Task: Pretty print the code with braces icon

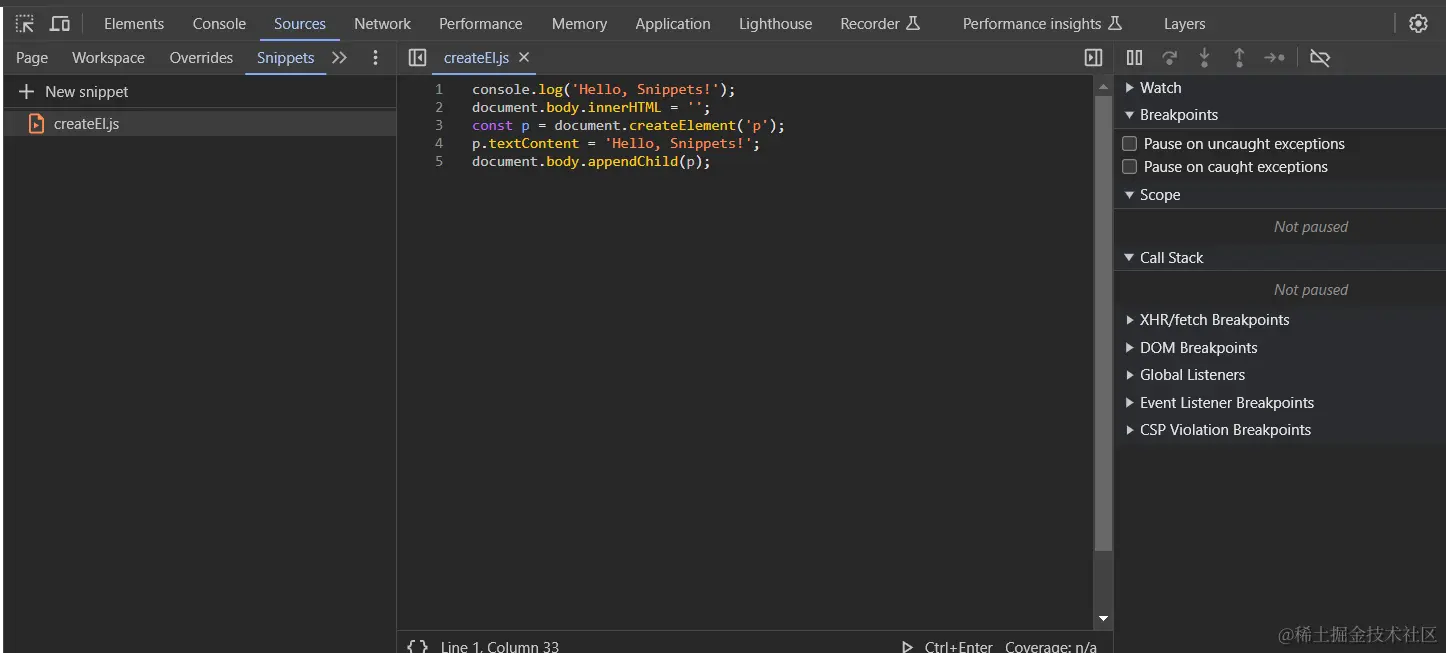Action: pyautogui.click(x=417, y=646)
